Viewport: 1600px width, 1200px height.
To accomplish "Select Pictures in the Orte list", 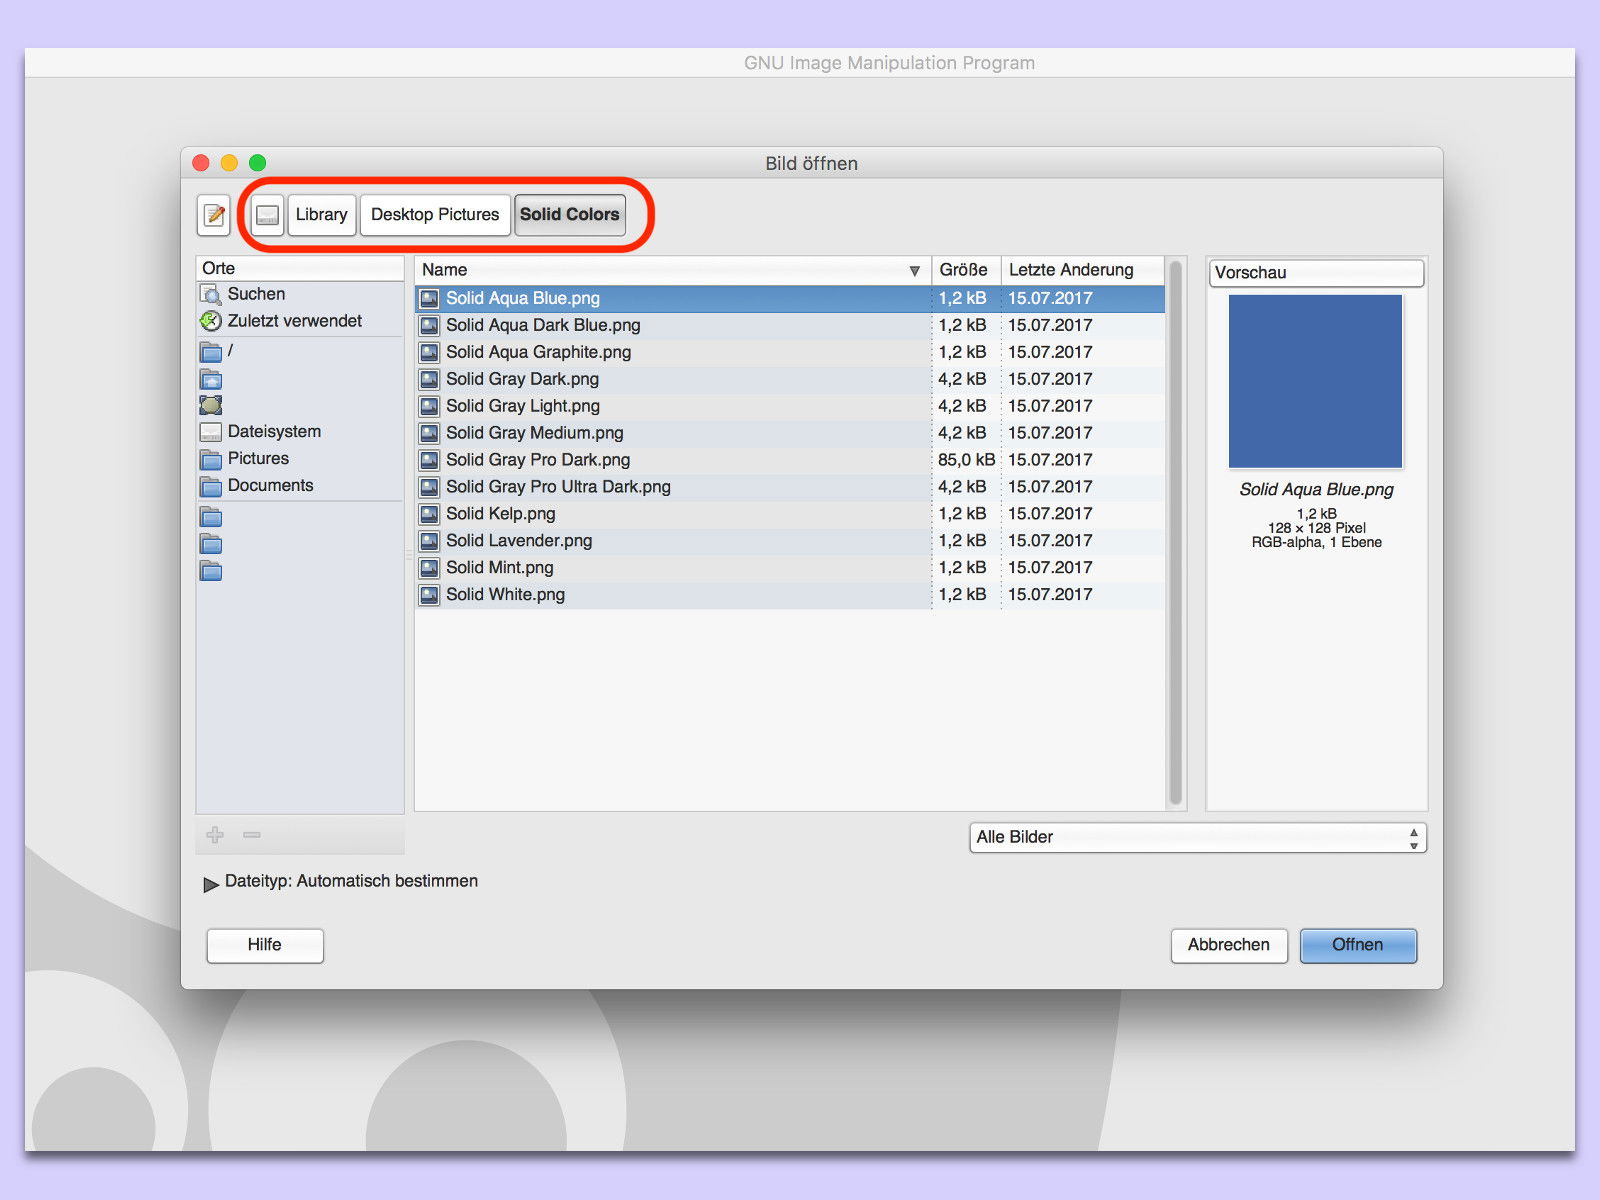I will tap(300, 459).
